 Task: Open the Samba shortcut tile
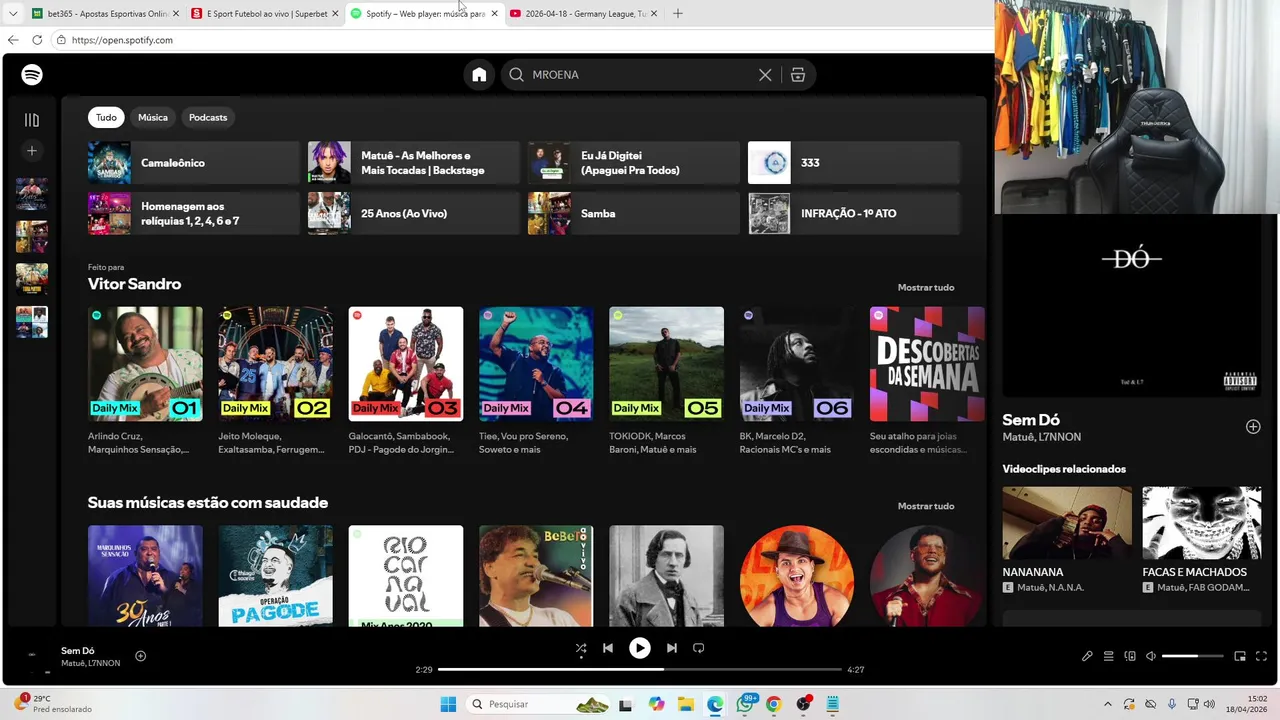point(634,213)
